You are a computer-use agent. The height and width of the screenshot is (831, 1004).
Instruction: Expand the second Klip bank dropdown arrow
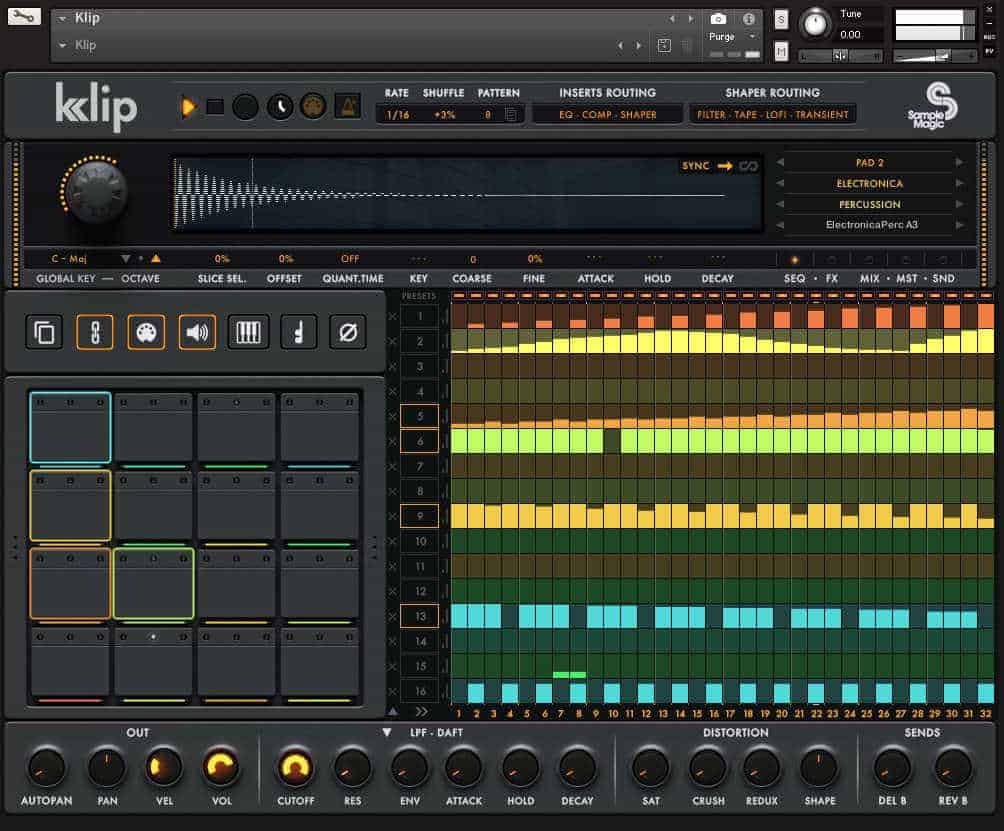62,45
